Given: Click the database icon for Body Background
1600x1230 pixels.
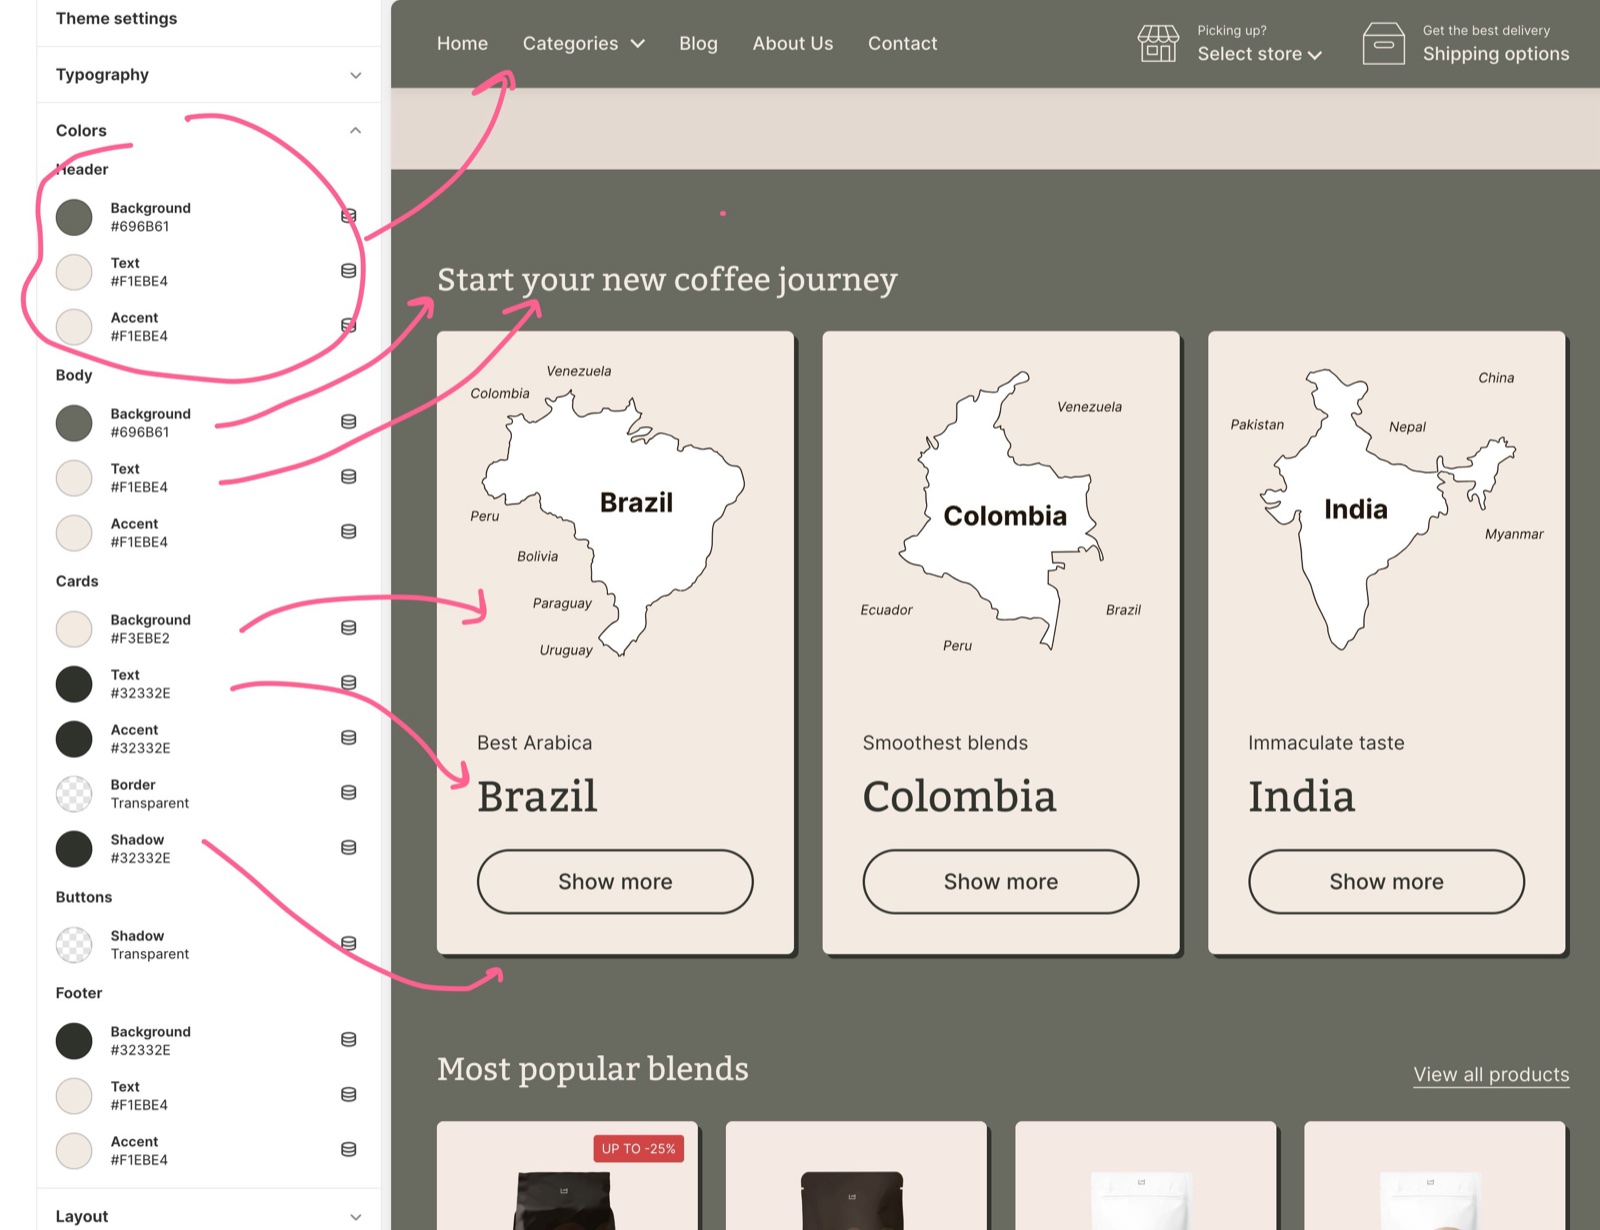Looking at the screenshot, I should coord(349,422).
